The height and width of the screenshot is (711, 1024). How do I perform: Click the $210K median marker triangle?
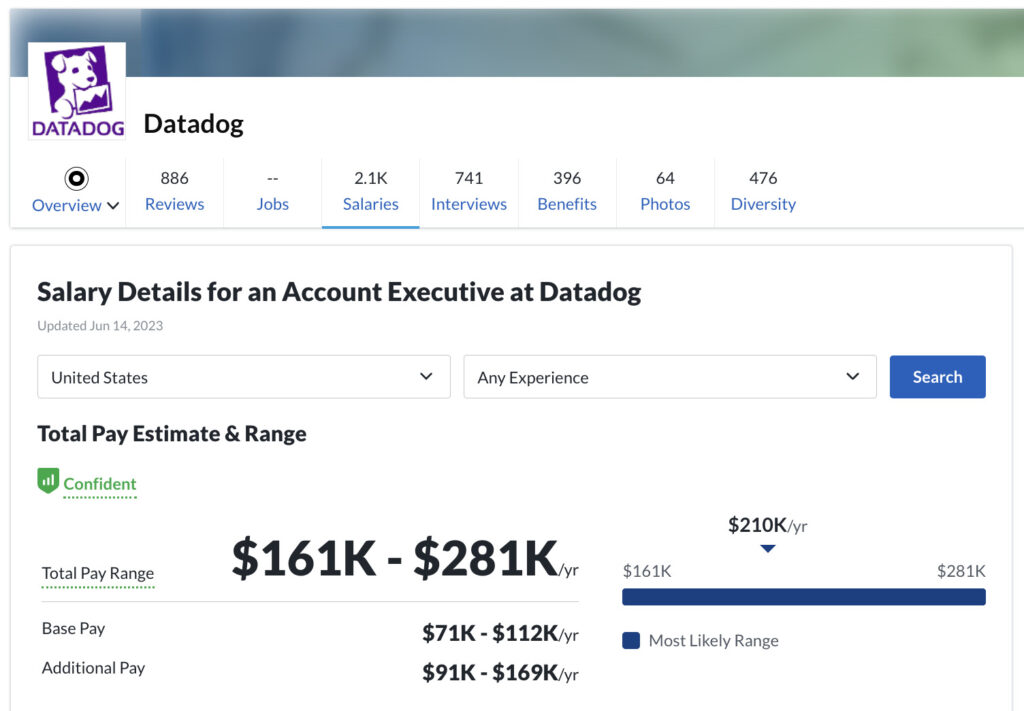768,548
